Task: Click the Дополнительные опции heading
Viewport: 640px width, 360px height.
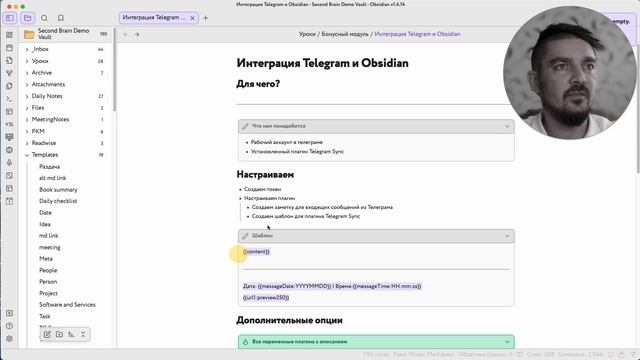Action: click(x=289, y=320)
